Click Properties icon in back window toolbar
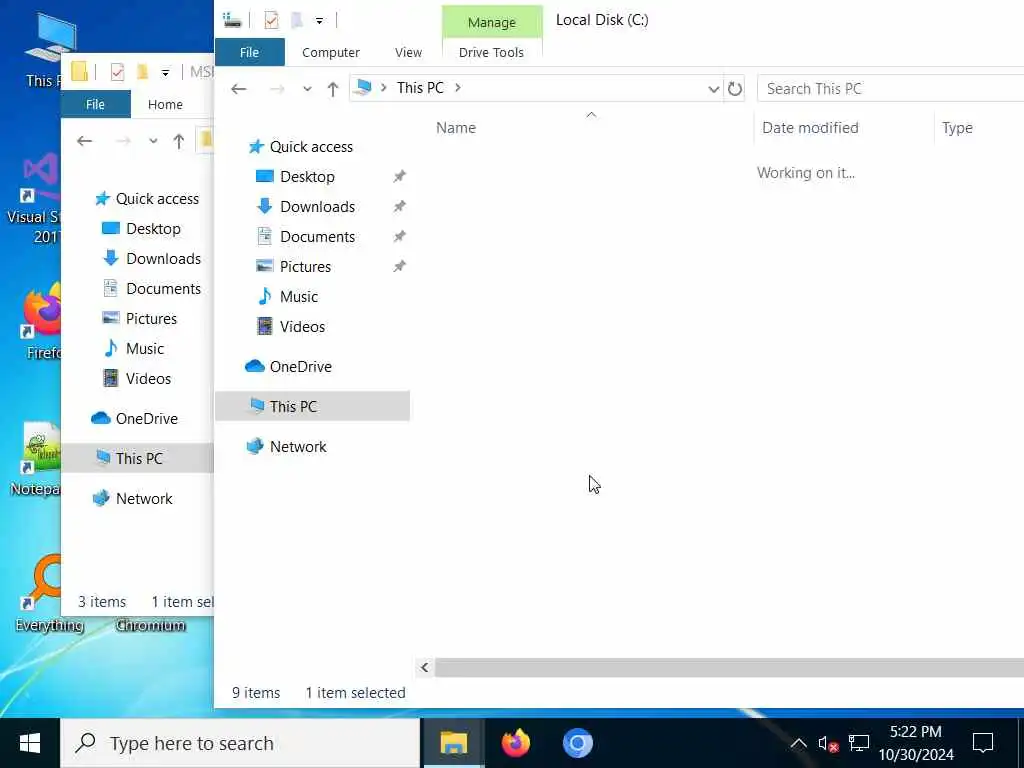 (117, 72)
